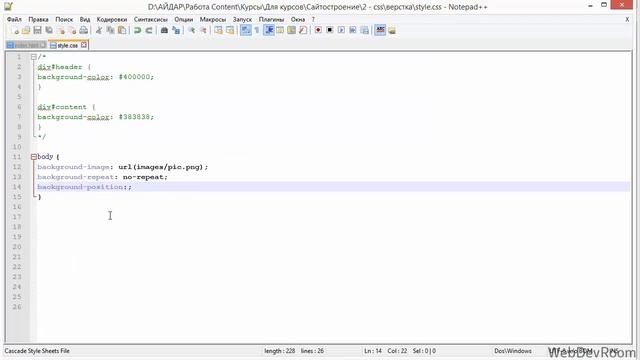Click the url(images/pic.png) value
The image size is (640, 360).
[x=161, y=167]
